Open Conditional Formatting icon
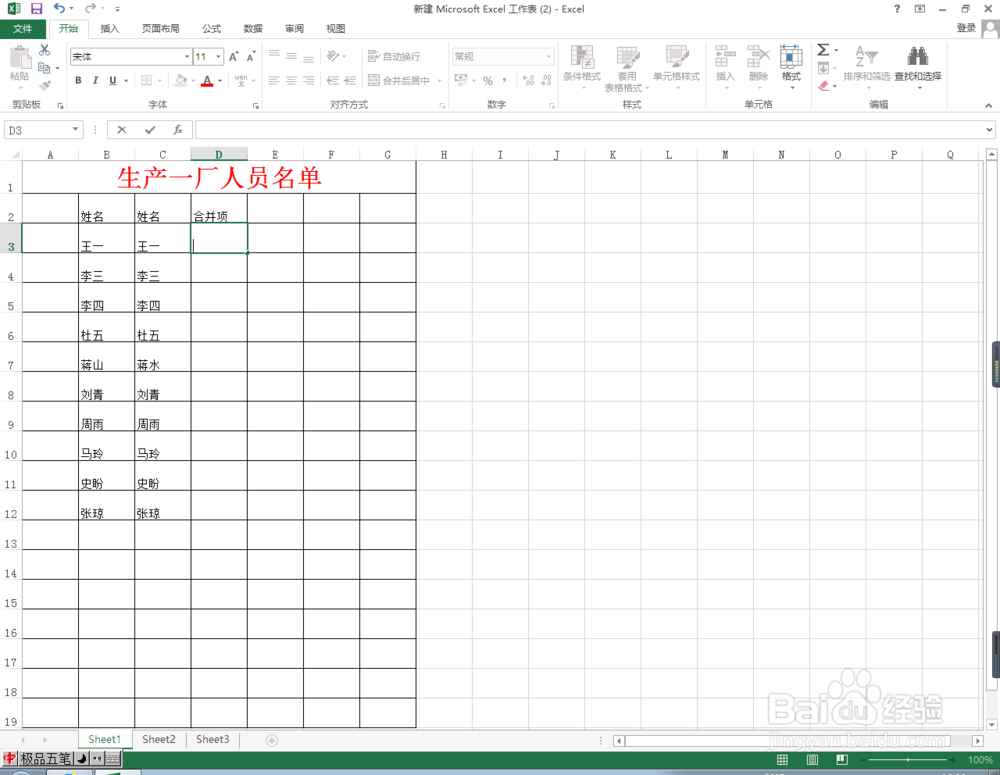Screen dimensions: 1000x775 [x=582, y=57]
